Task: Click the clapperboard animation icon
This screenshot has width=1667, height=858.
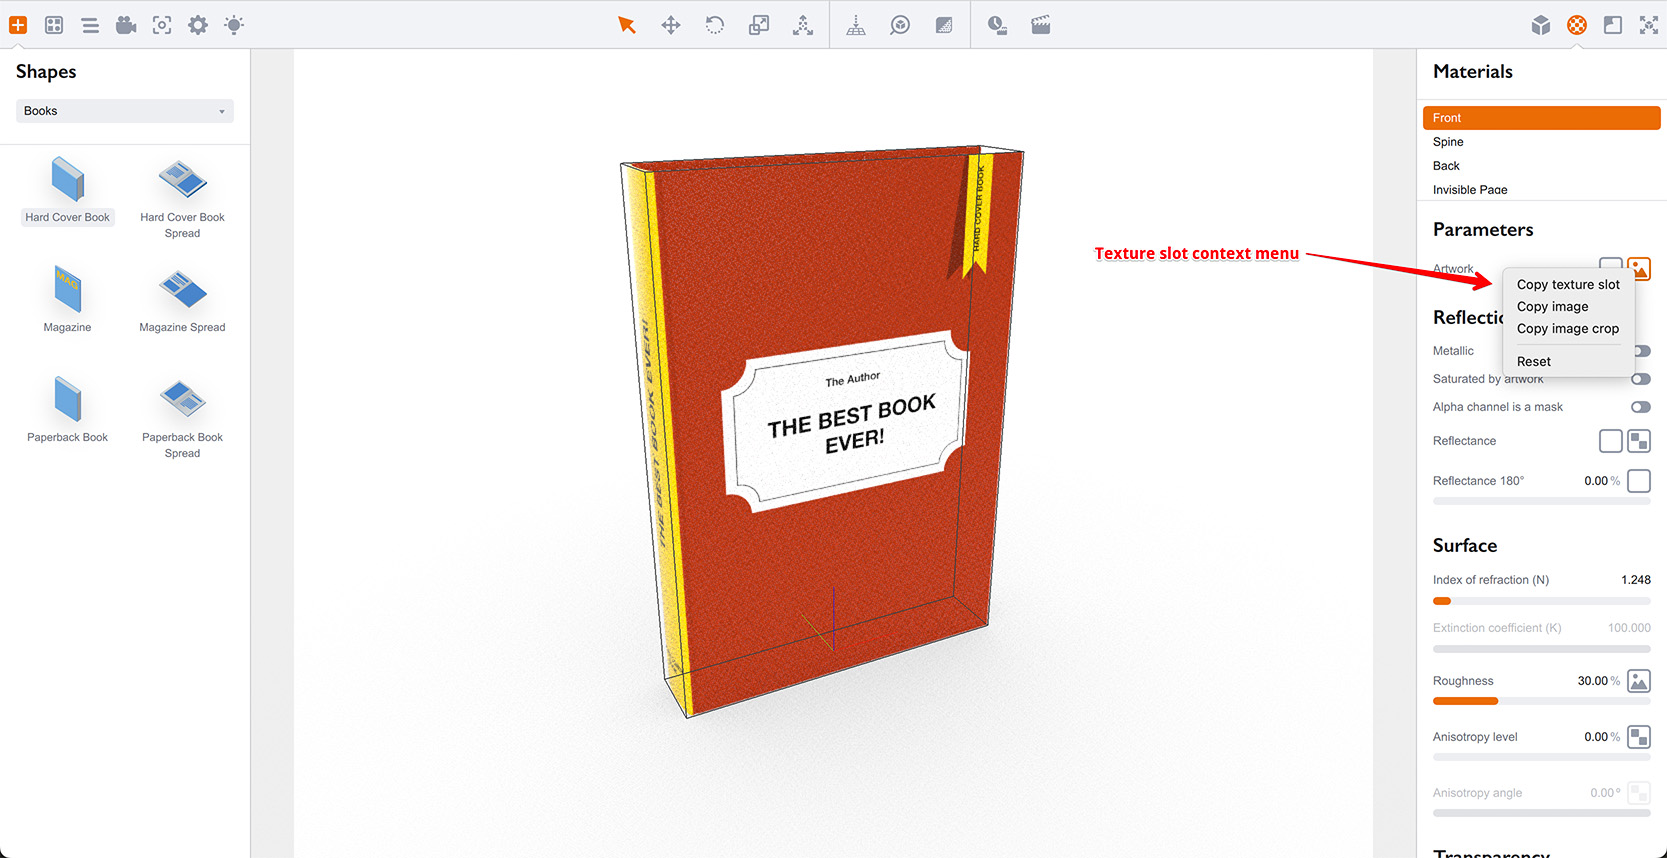Action: [1041, 25]
